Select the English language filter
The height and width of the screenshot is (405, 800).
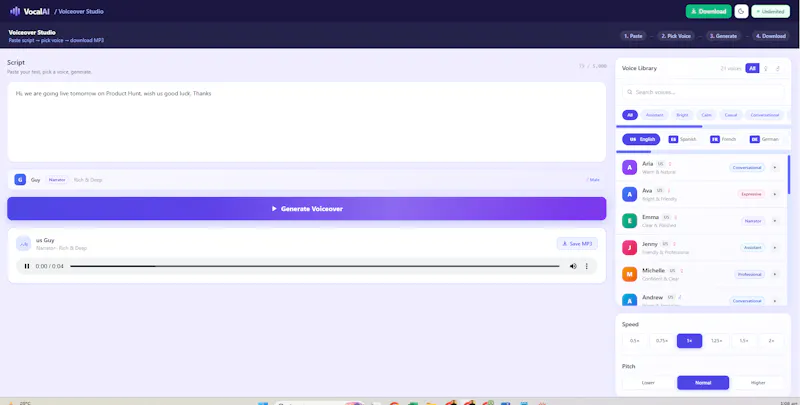point(641,139)
